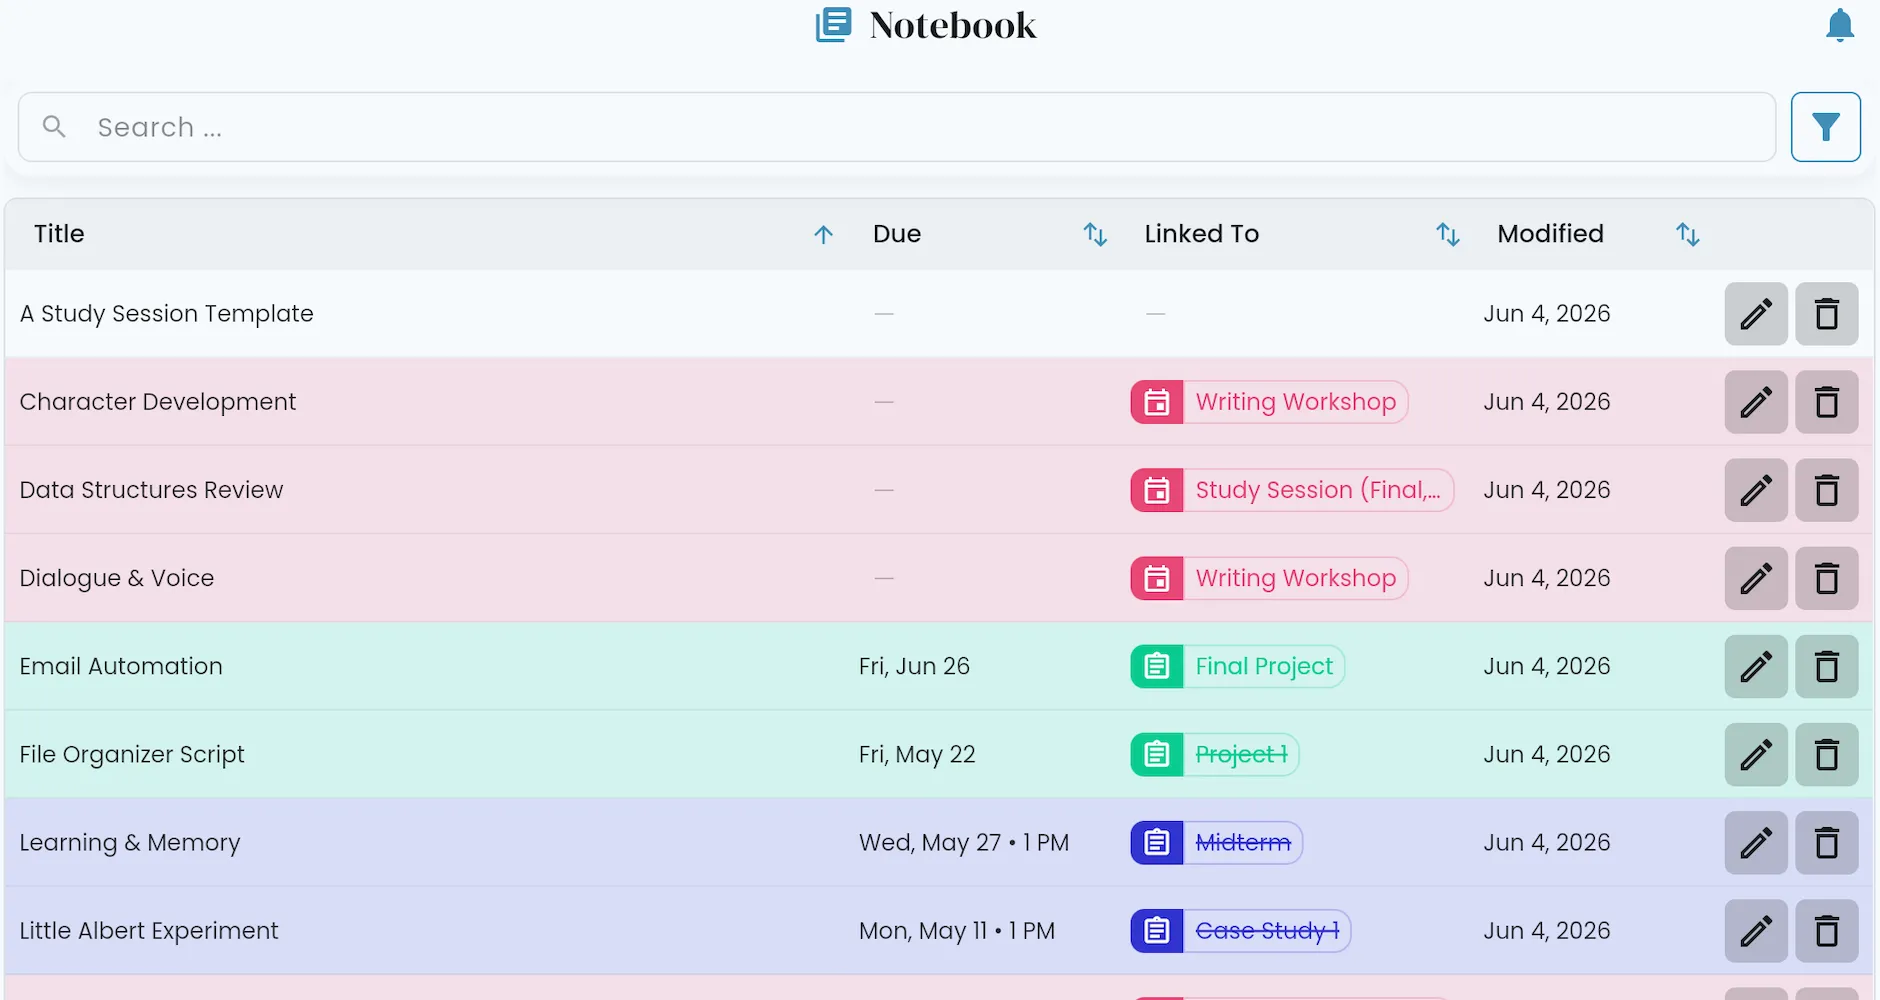Open note titled Little Albert Experiment
This screenshot has width=1880, height=1000.
pos(149,930)
